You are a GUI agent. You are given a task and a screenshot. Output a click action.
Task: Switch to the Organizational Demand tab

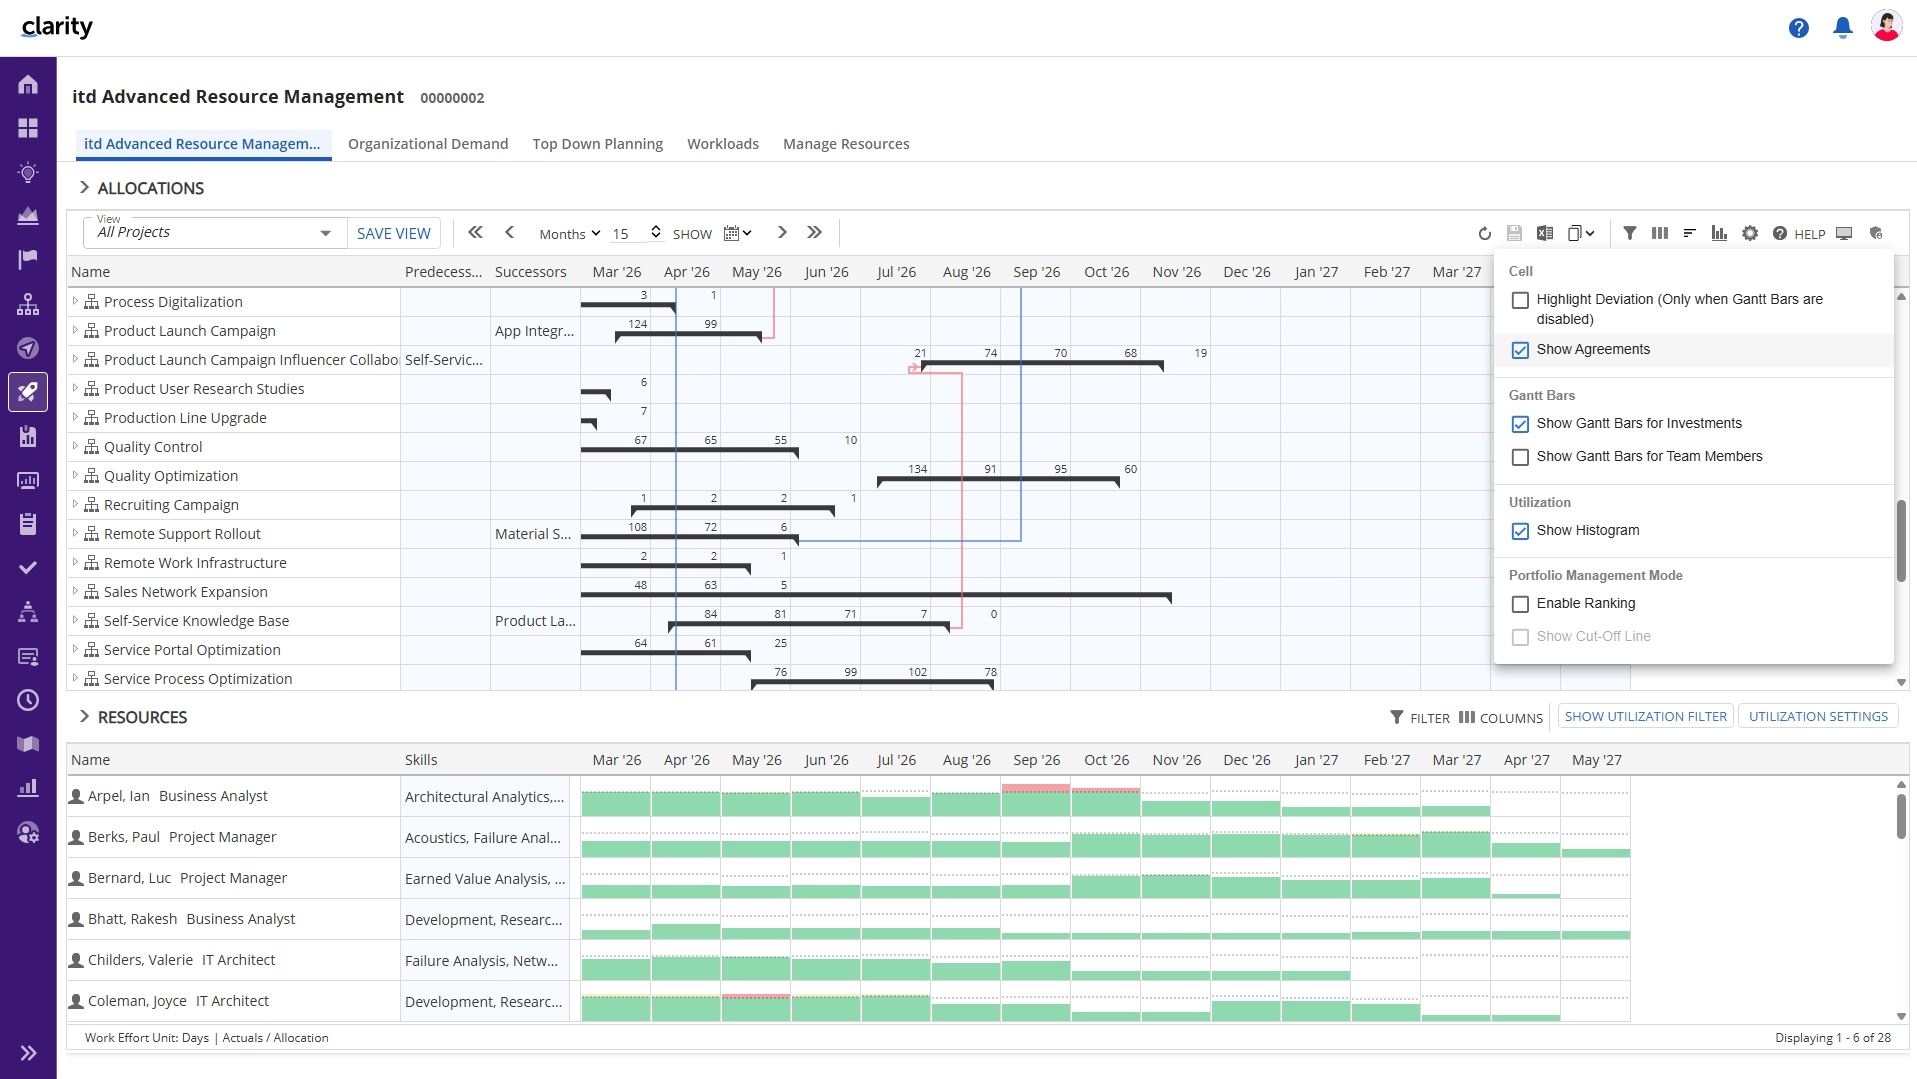pos(428,144)
